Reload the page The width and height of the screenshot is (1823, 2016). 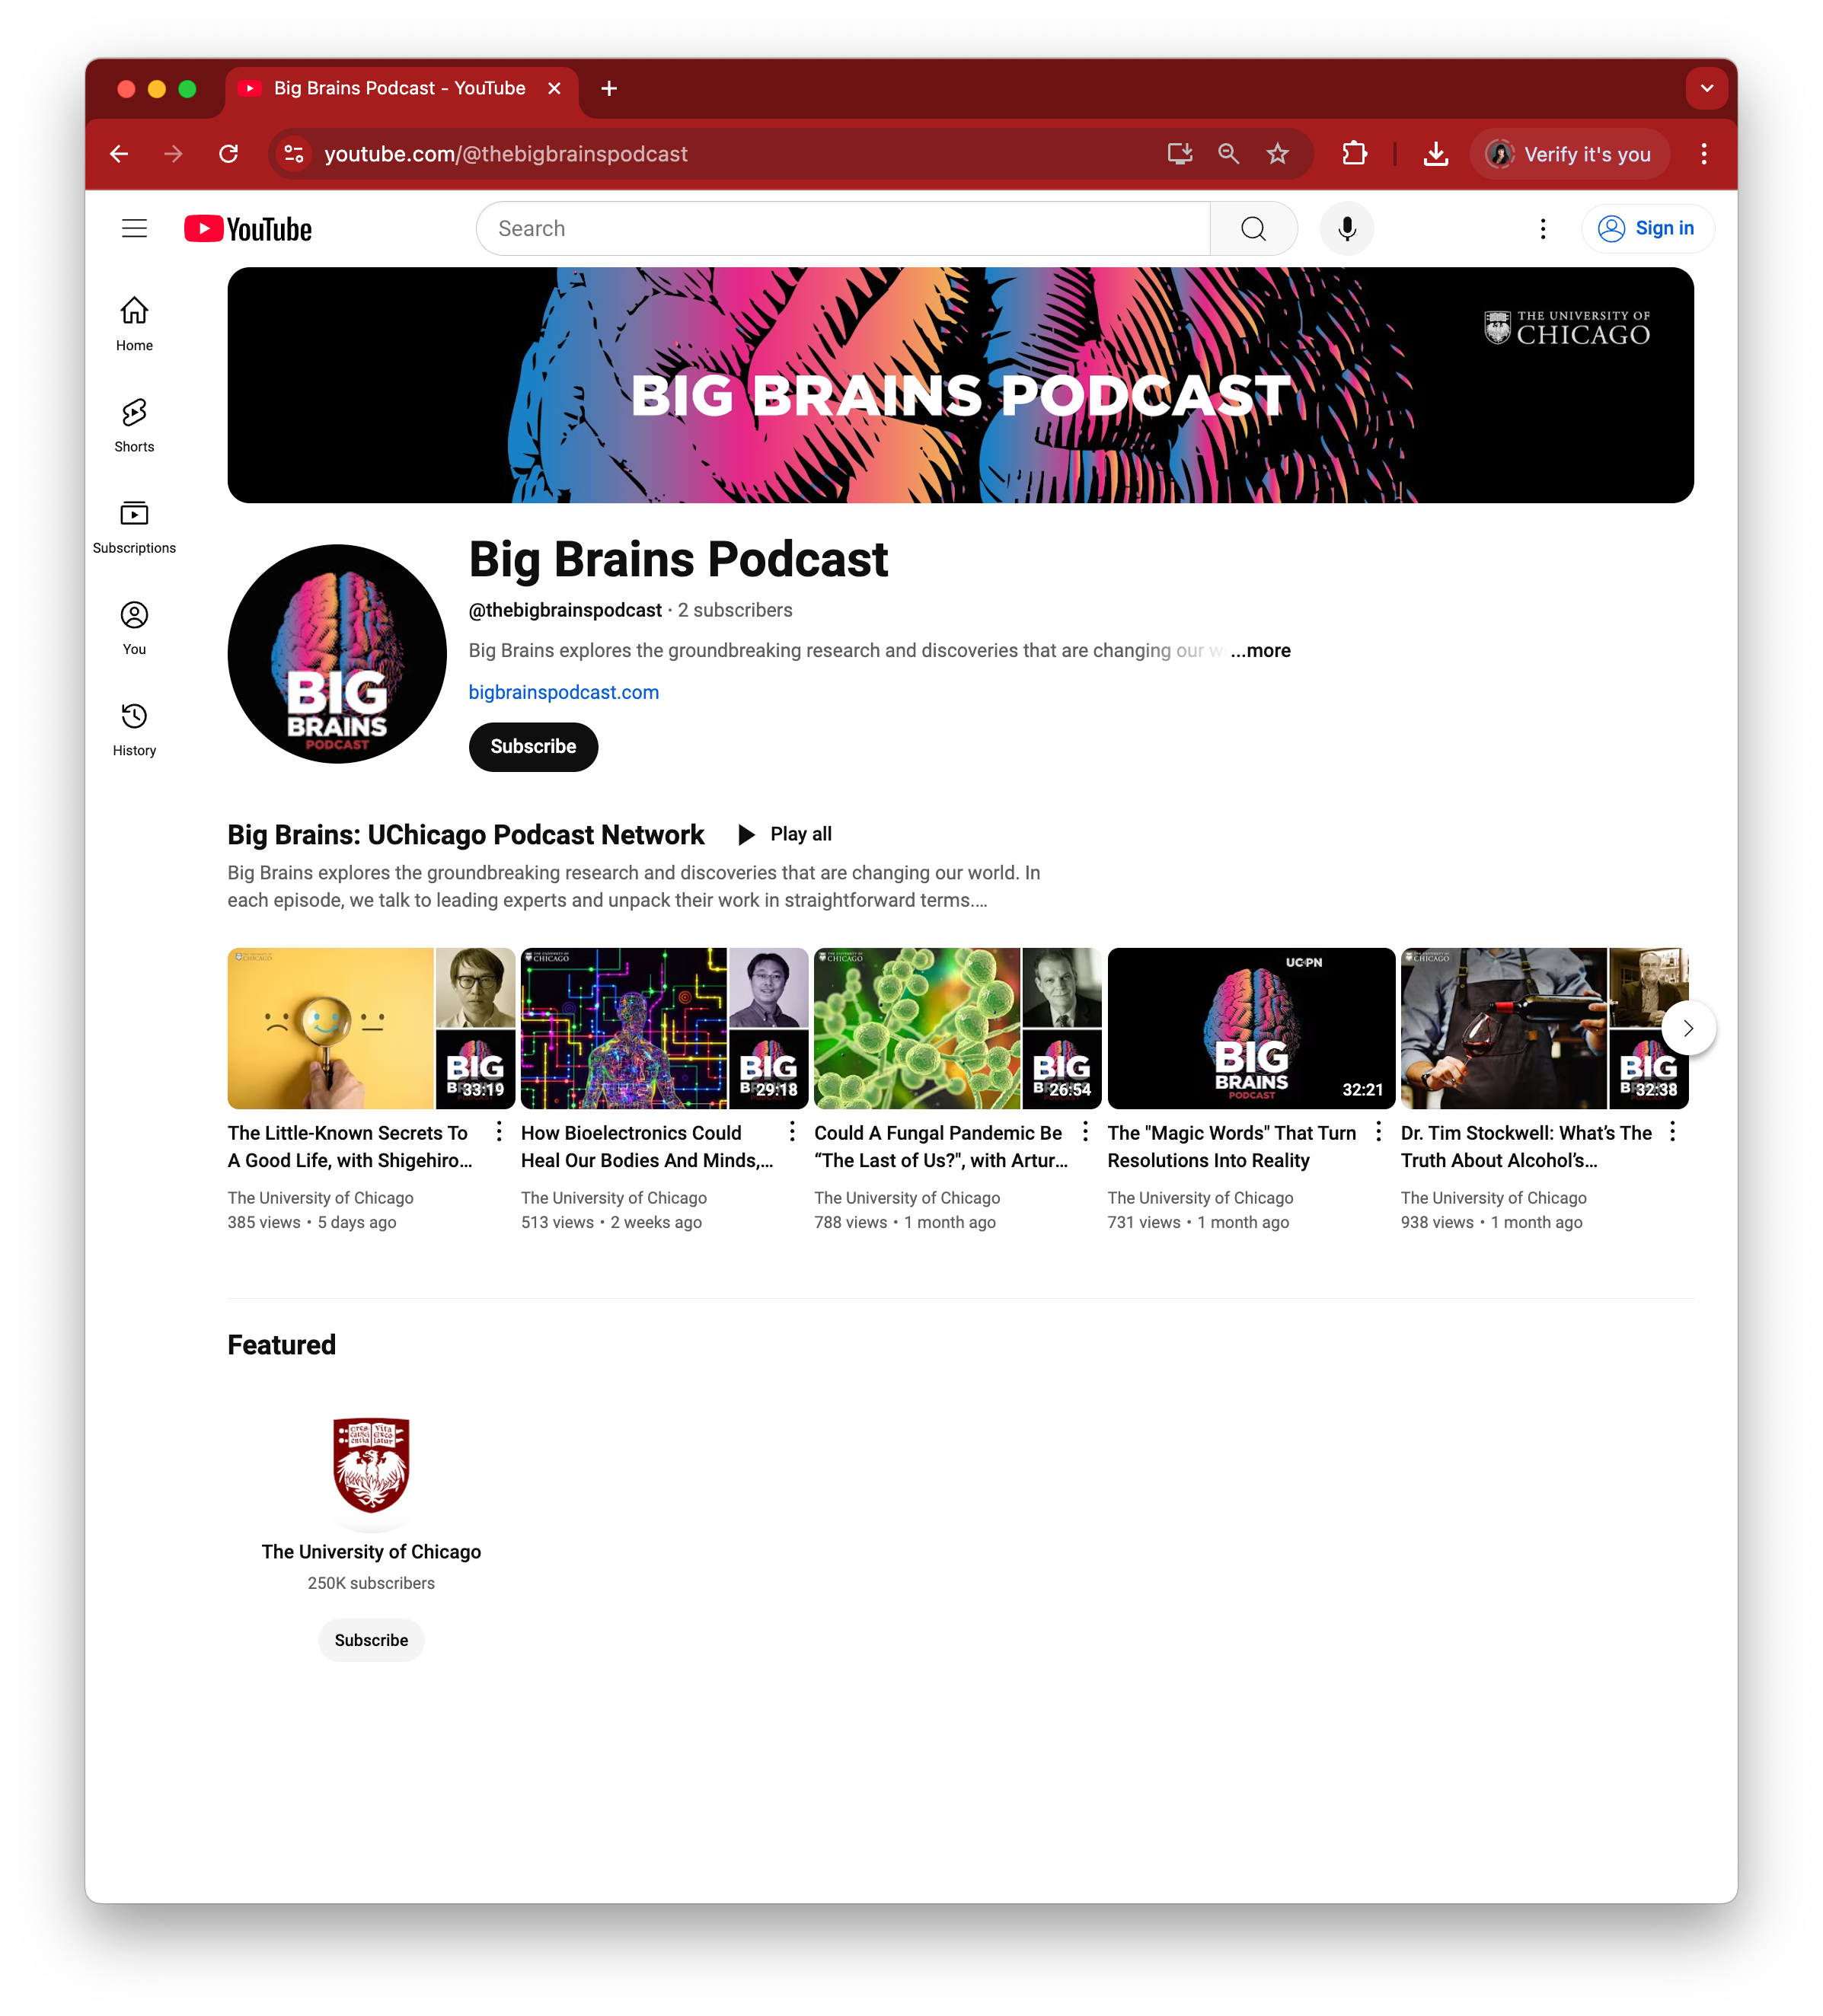pos(229,154)
